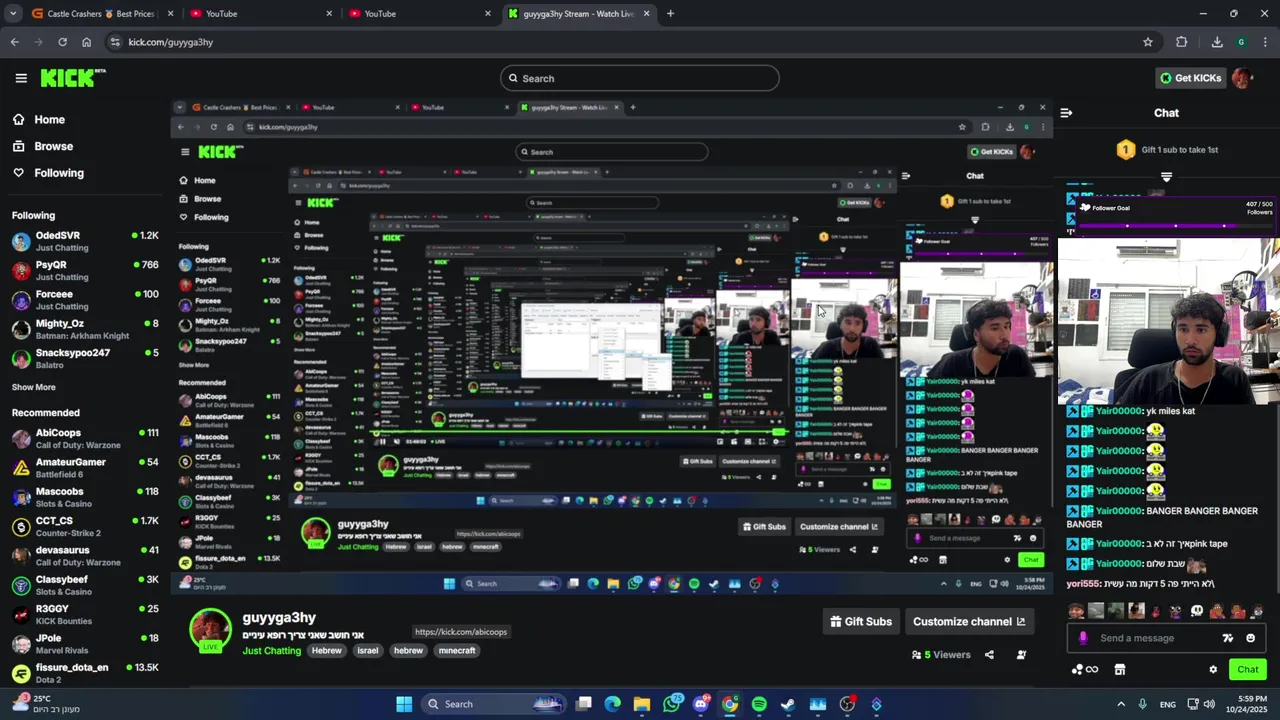Open Mighty_Oz channel in Following list
The image size is (1280, 720).
(85, 329)
